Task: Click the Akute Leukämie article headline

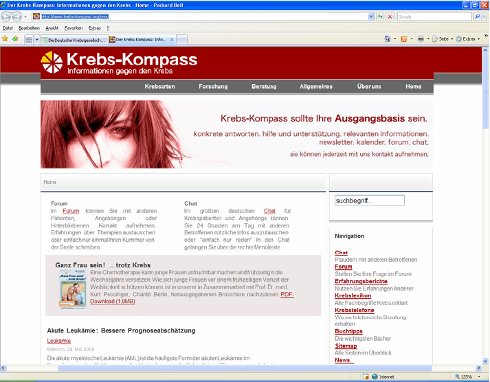Action: coord(121,330)
